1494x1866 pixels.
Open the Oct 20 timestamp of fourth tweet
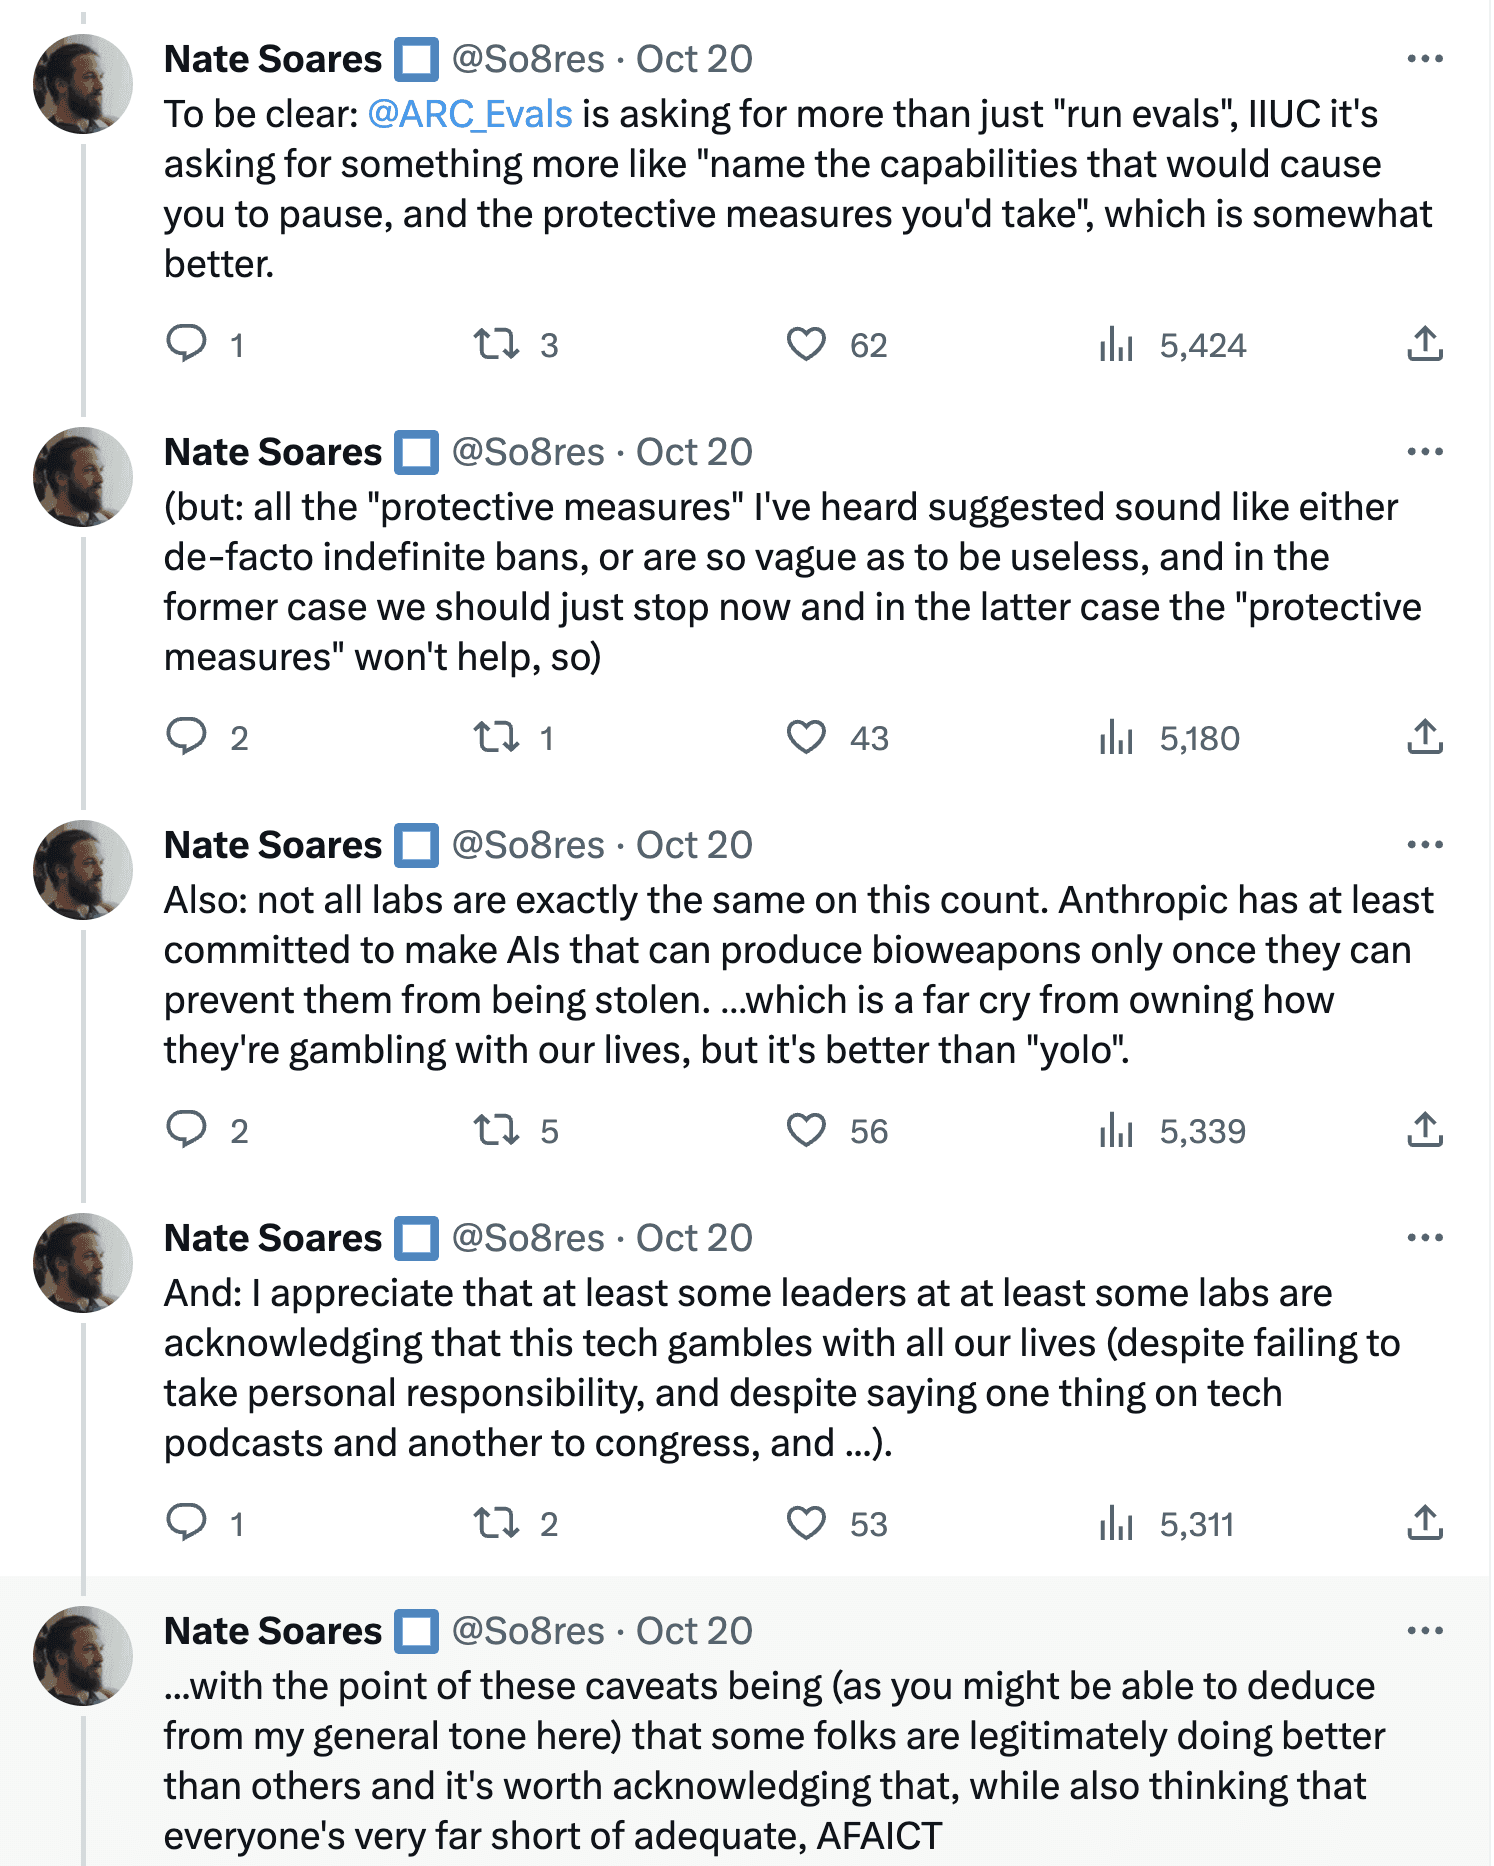(x=694, y=1238)
